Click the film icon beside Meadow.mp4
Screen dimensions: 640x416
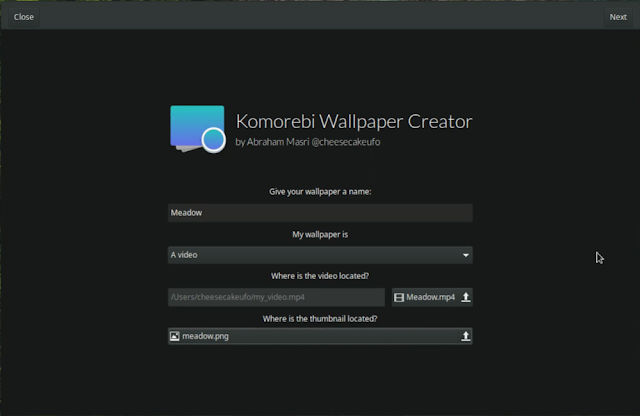[x=399, y=297]
